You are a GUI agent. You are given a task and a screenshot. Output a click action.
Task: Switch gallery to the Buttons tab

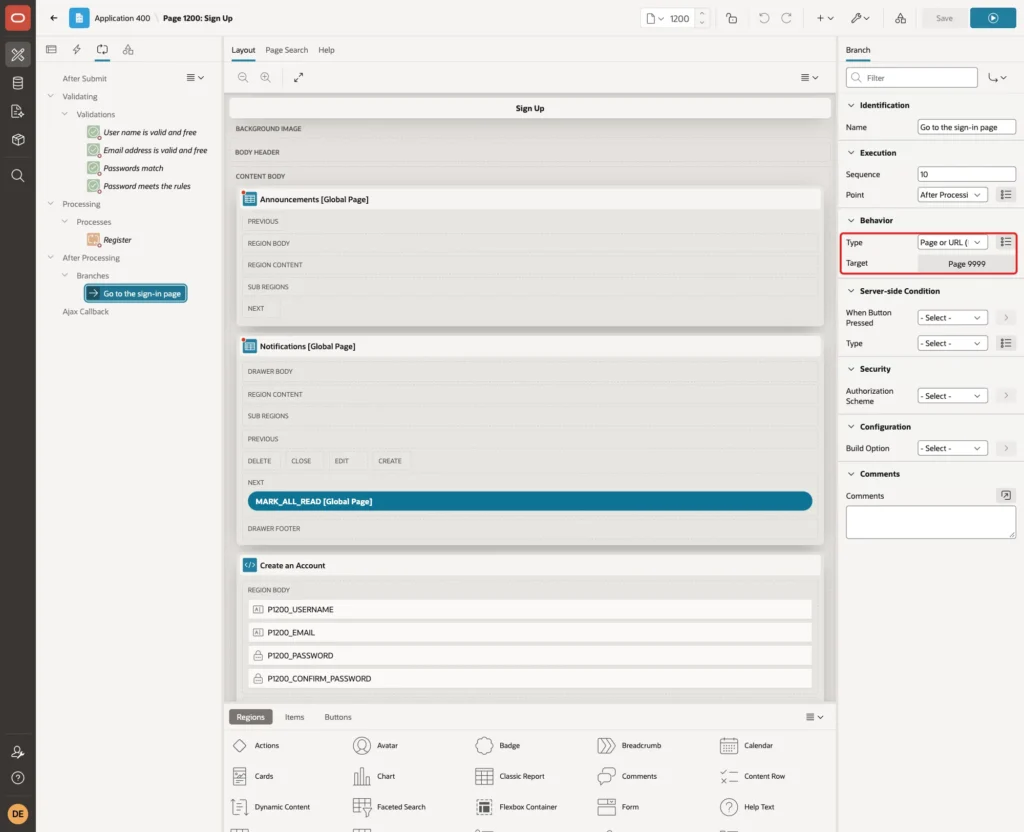pos(338,717)
